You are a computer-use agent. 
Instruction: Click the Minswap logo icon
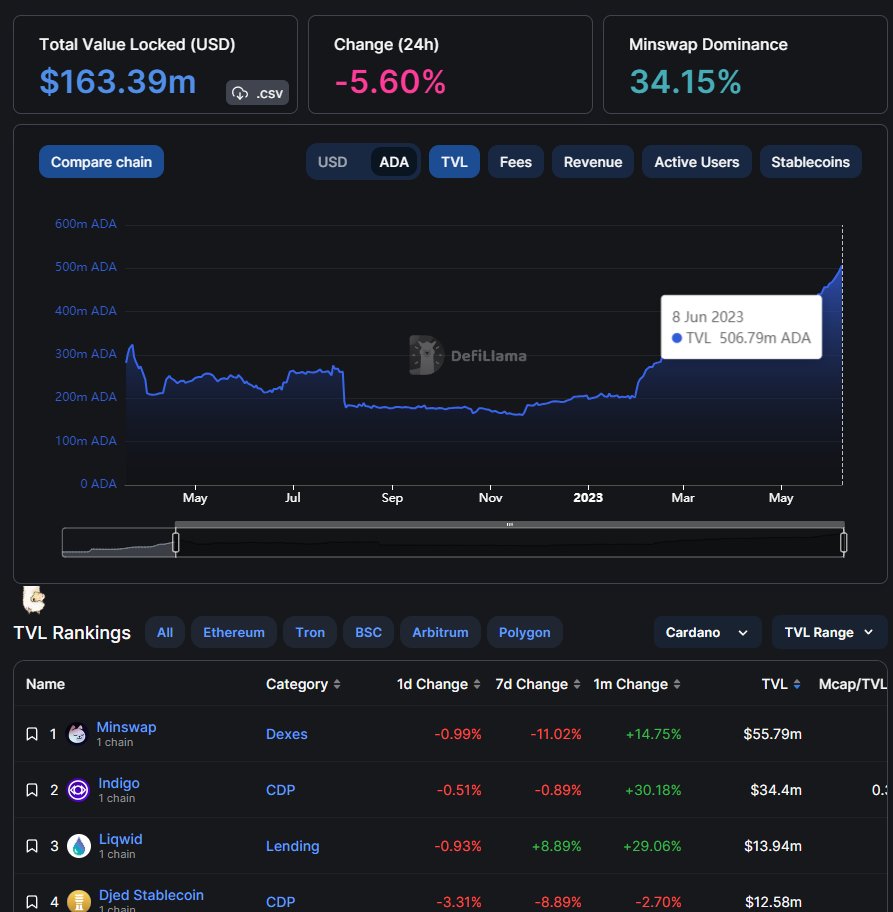point(77,734)
